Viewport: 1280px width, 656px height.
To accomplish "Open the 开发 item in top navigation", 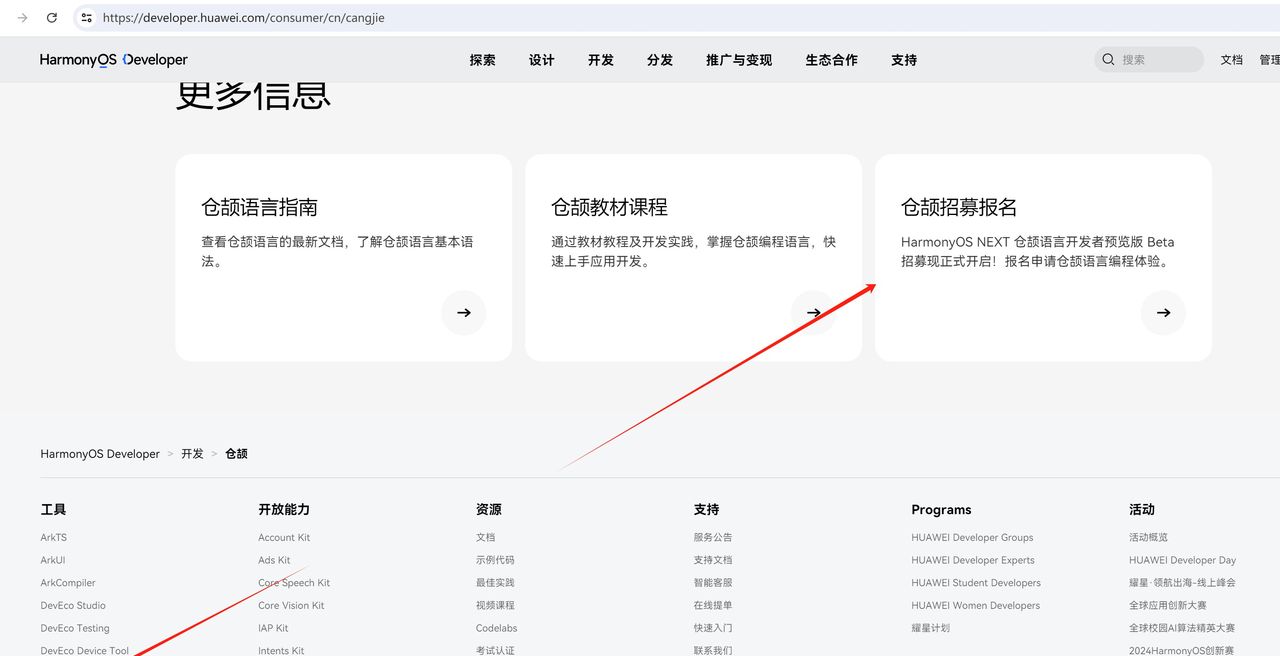I will (x=600, y=60).
